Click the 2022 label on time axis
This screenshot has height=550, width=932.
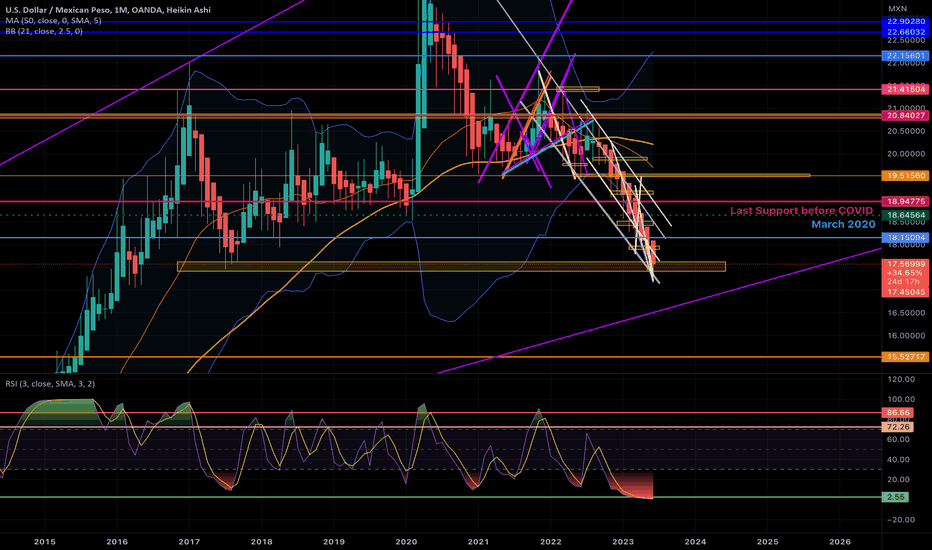[x=551, y=542]
